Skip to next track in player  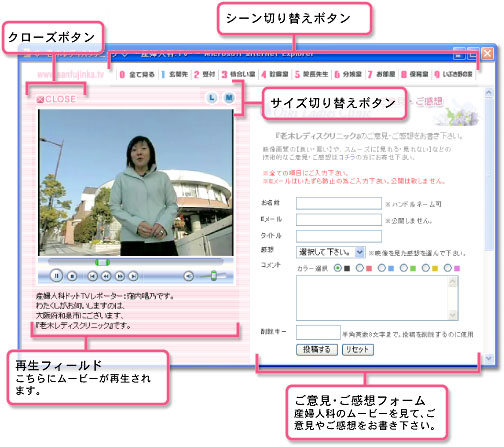(133, 276)
